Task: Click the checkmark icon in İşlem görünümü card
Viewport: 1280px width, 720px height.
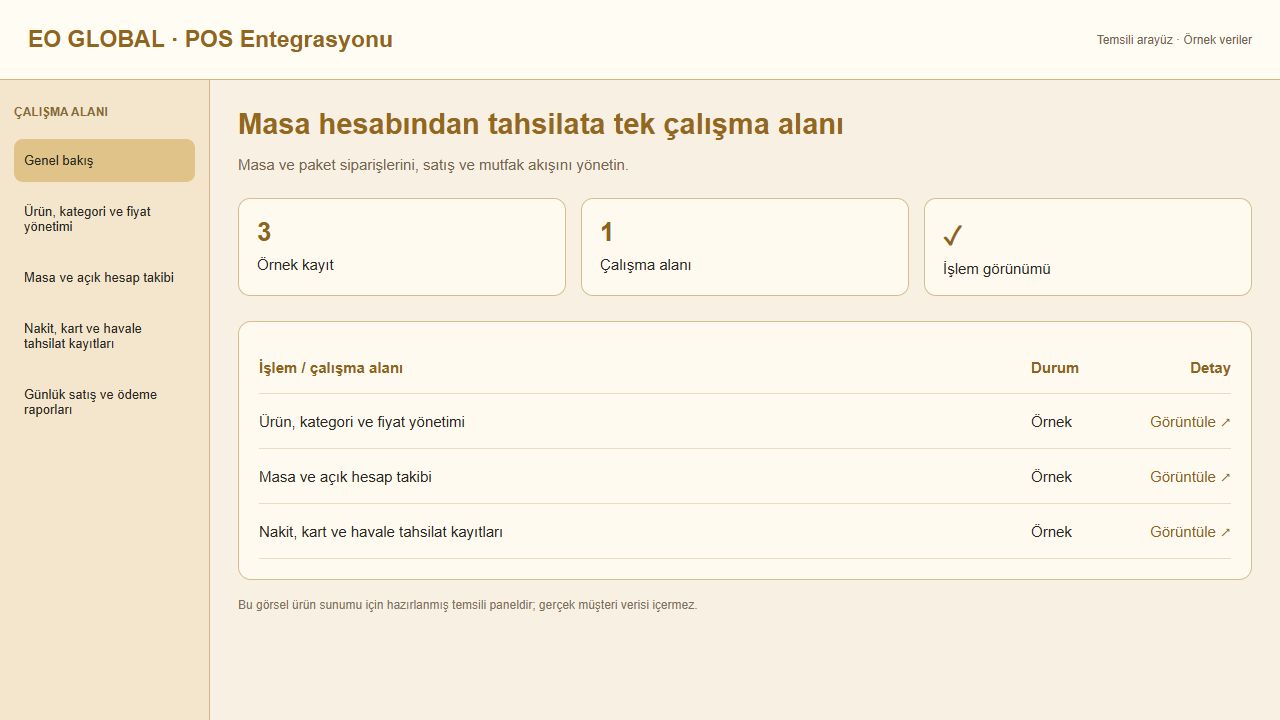Action: 953,236
